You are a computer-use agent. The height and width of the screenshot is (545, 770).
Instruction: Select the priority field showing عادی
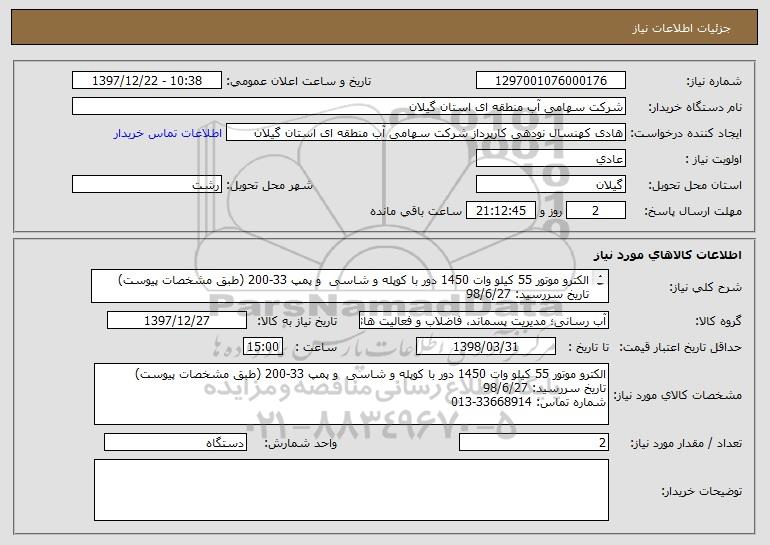(550, 159)
